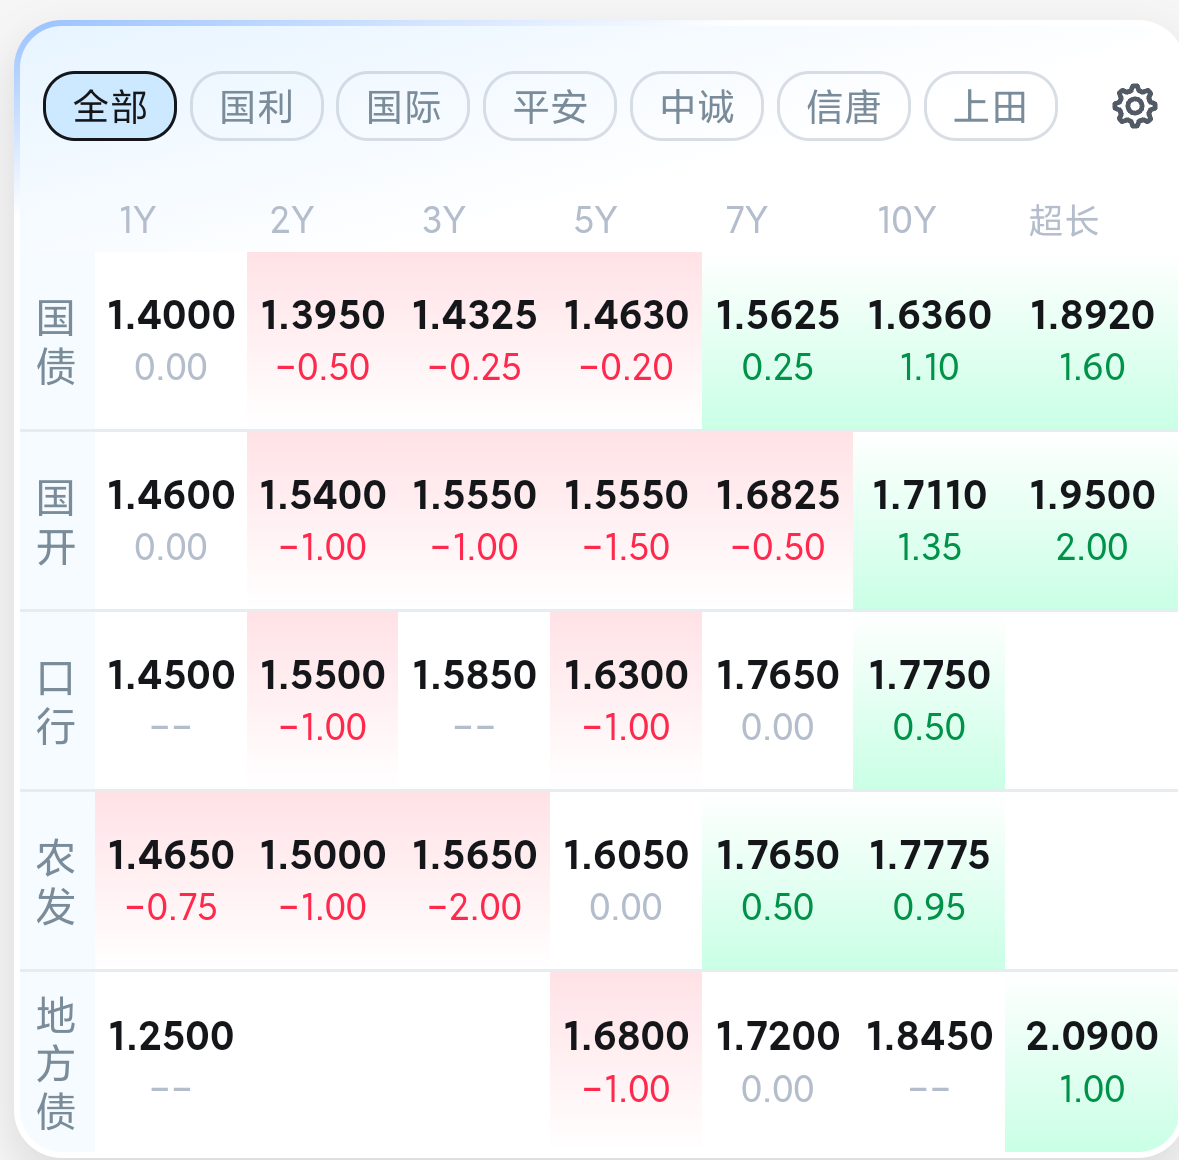This screenshot has width=1179, height=1160.
Task: Open the 国债 row label
Action: (x=56, y=342)
